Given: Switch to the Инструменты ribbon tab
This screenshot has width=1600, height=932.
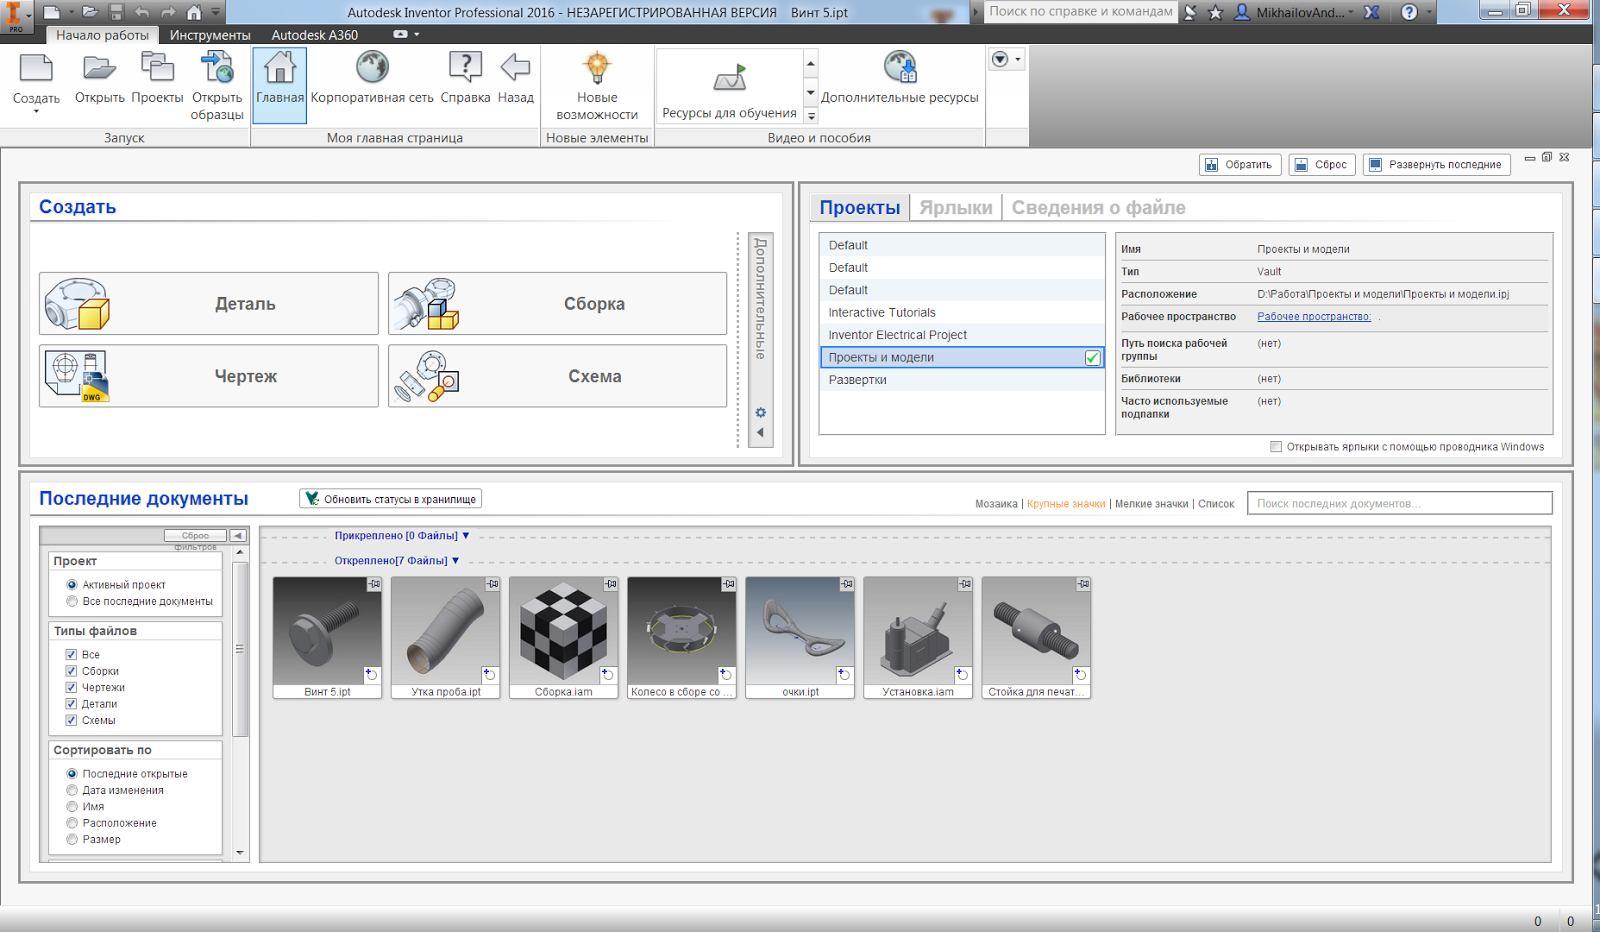Looking at the screenshot, I should [210, 35].
